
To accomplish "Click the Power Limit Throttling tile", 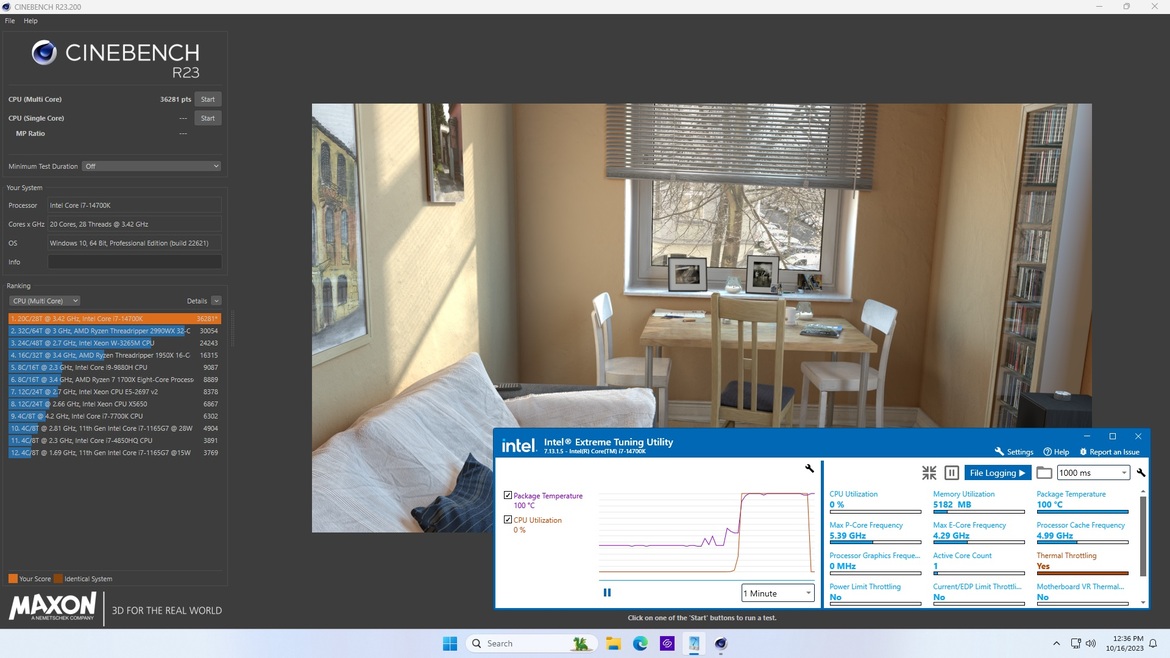I will coord(875,594).
